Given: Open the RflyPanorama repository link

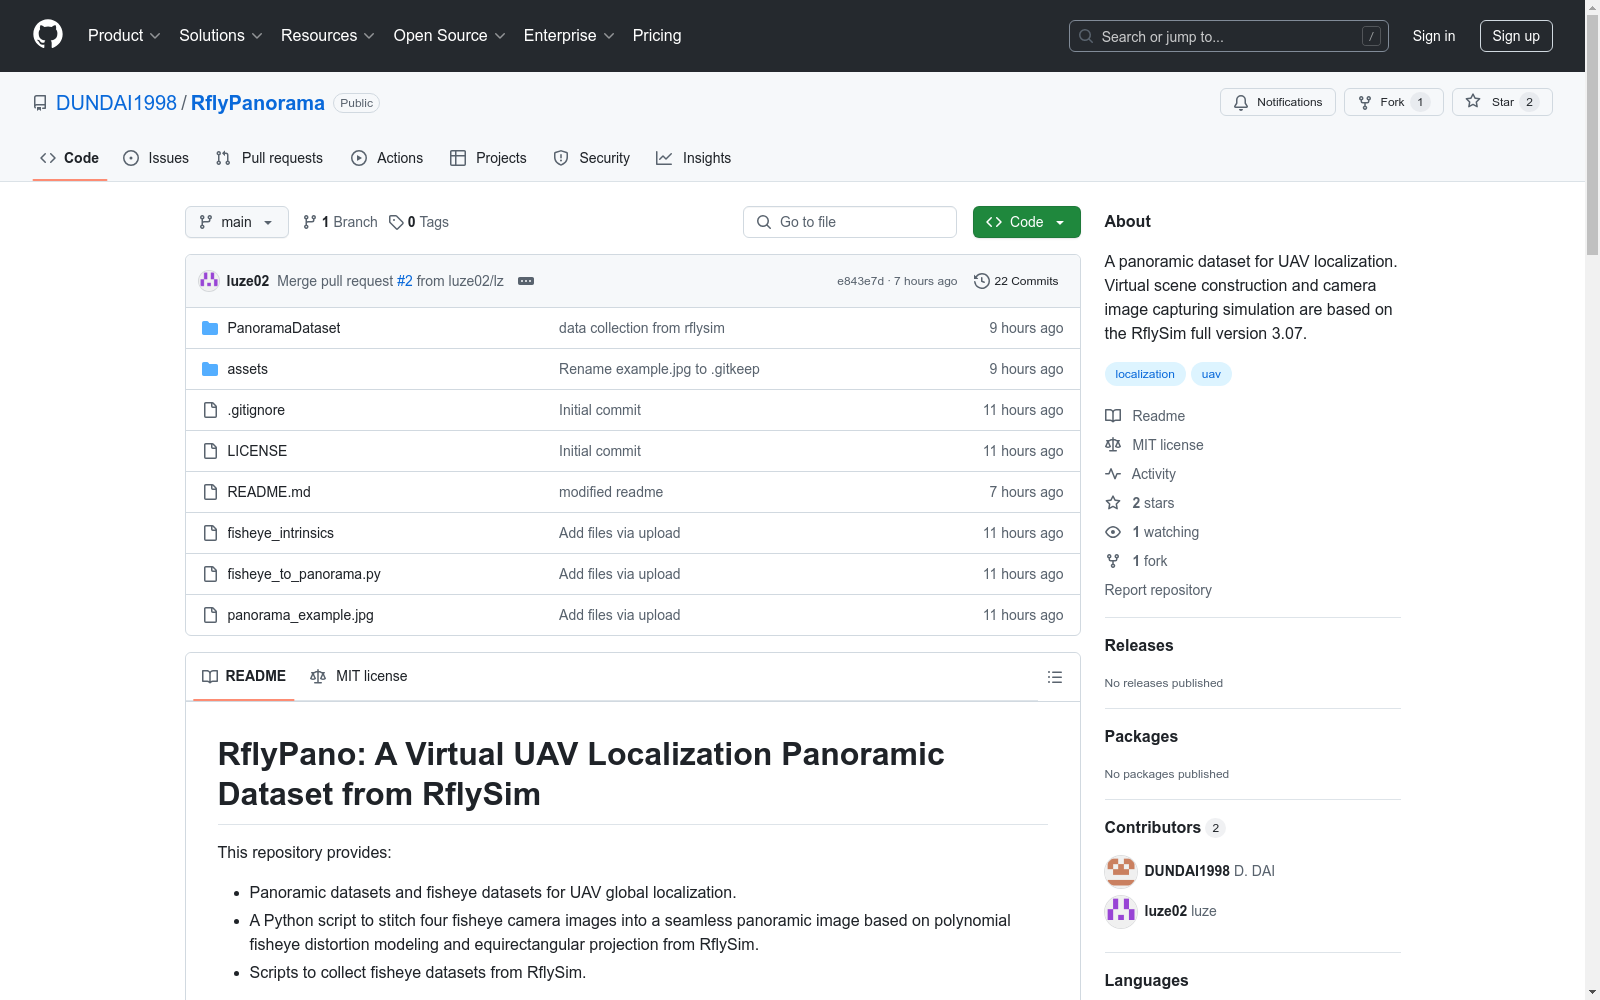Looking at the screenshot, I should pyautogui.click(x=258, y=103).
